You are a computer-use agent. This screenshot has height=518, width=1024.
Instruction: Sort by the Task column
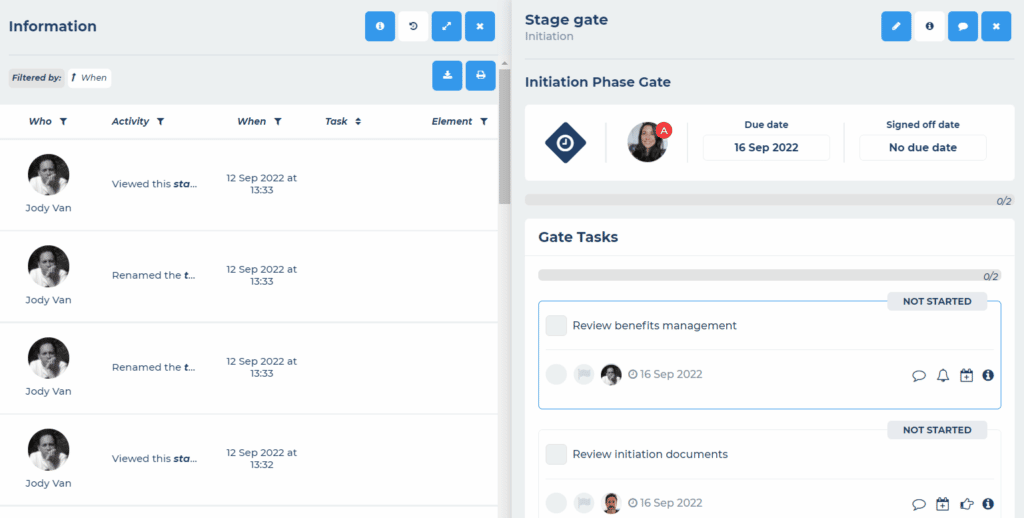(x=358, y=121)
